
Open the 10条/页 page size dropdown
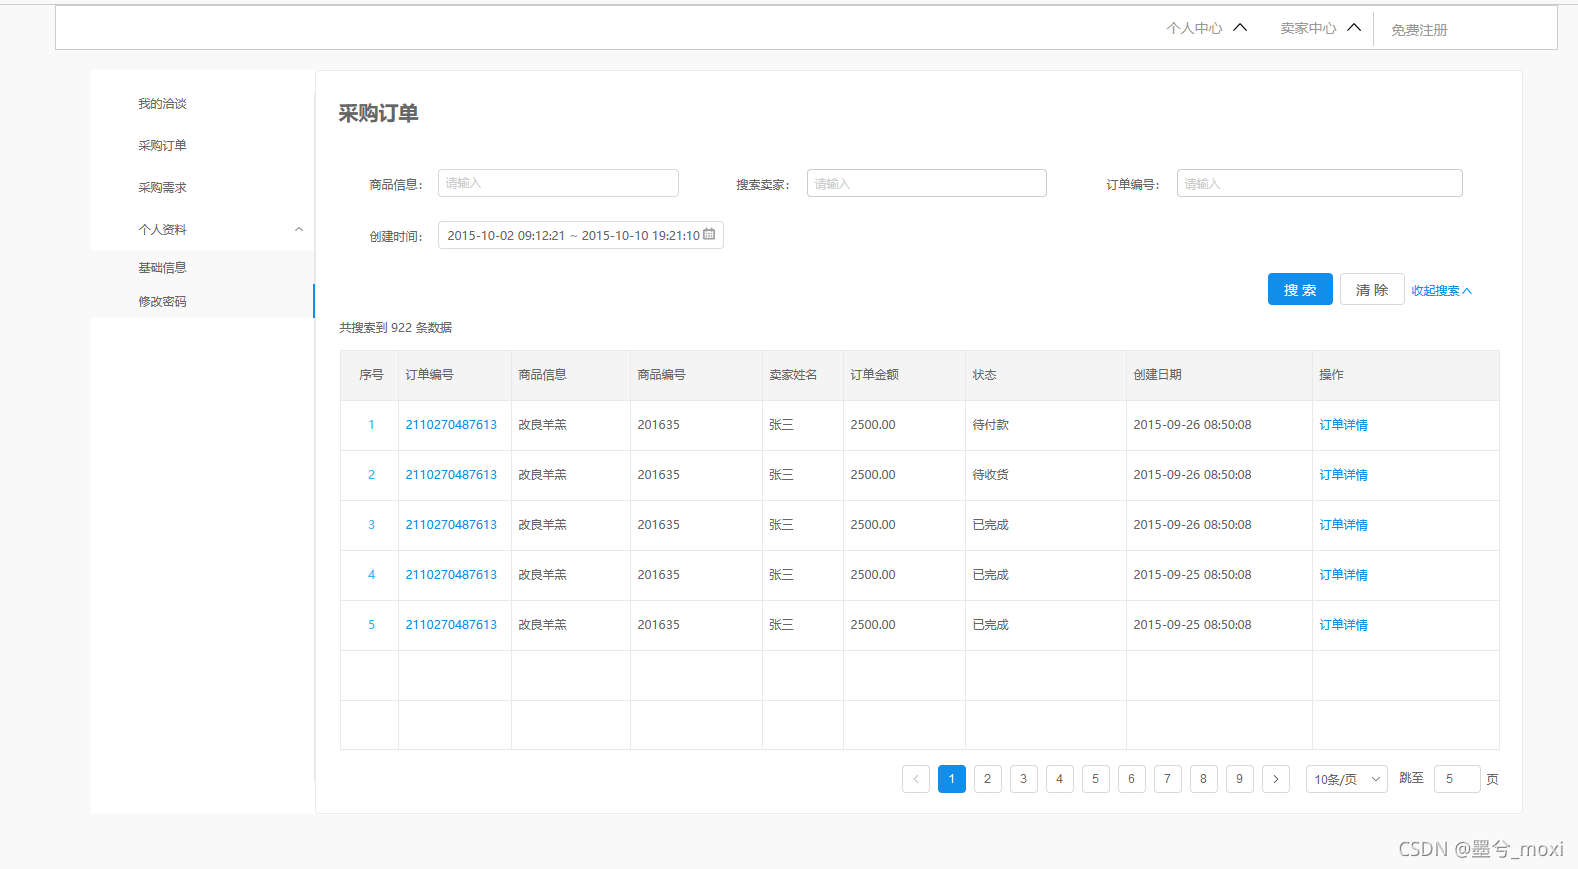point(1346,779)
